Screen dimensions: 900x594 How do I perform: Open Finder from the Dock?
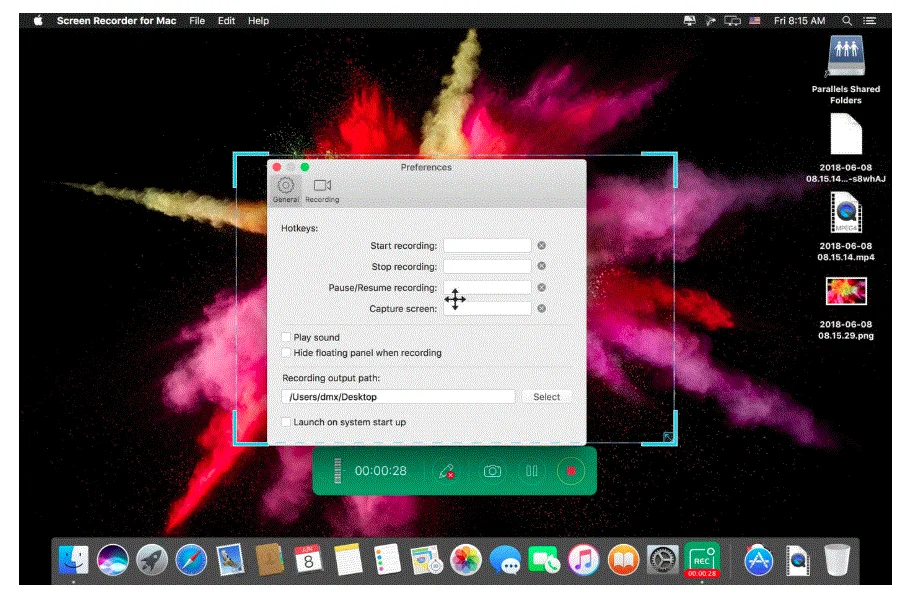[x=73, y=560]
